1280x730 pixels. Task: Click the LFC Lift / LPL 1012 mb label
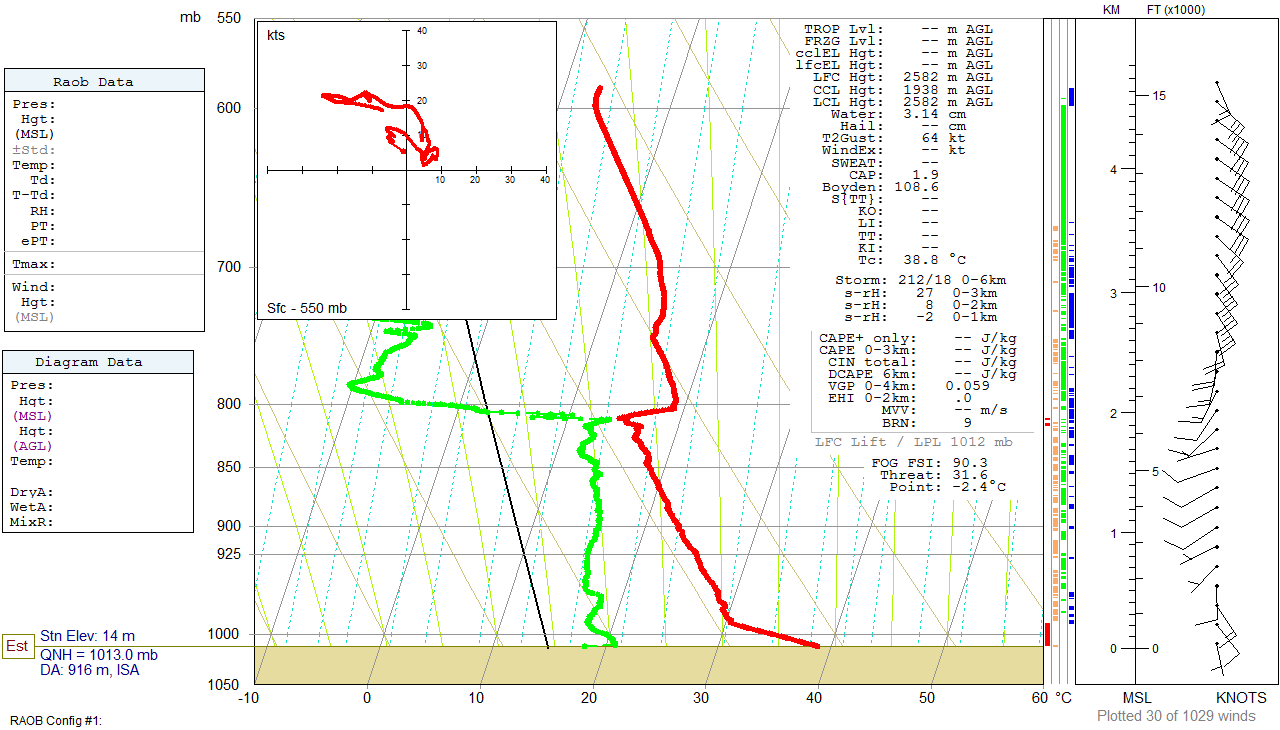point(913,442)
